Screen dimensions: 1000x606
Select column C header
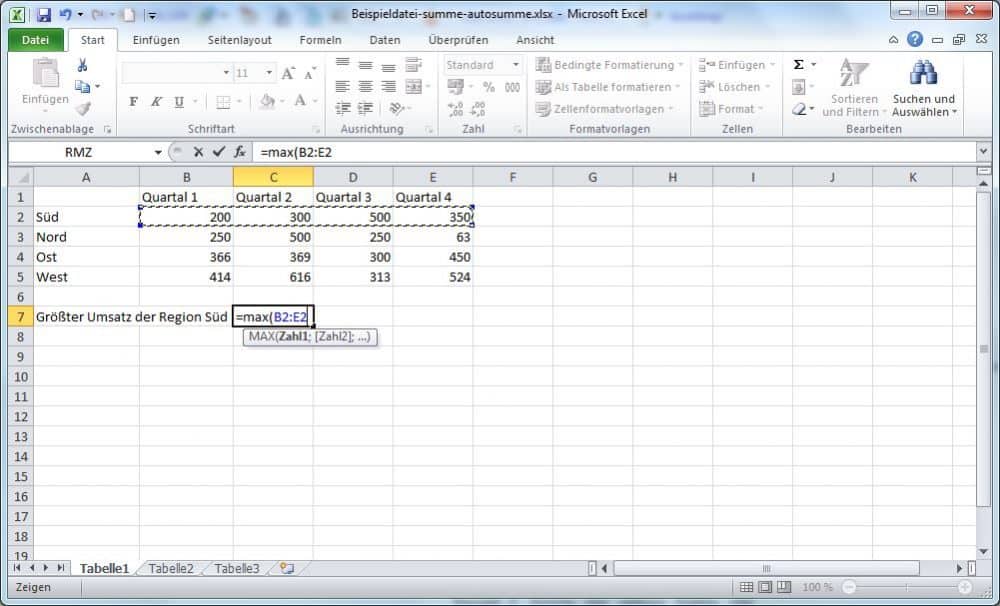tap(273, 177)
